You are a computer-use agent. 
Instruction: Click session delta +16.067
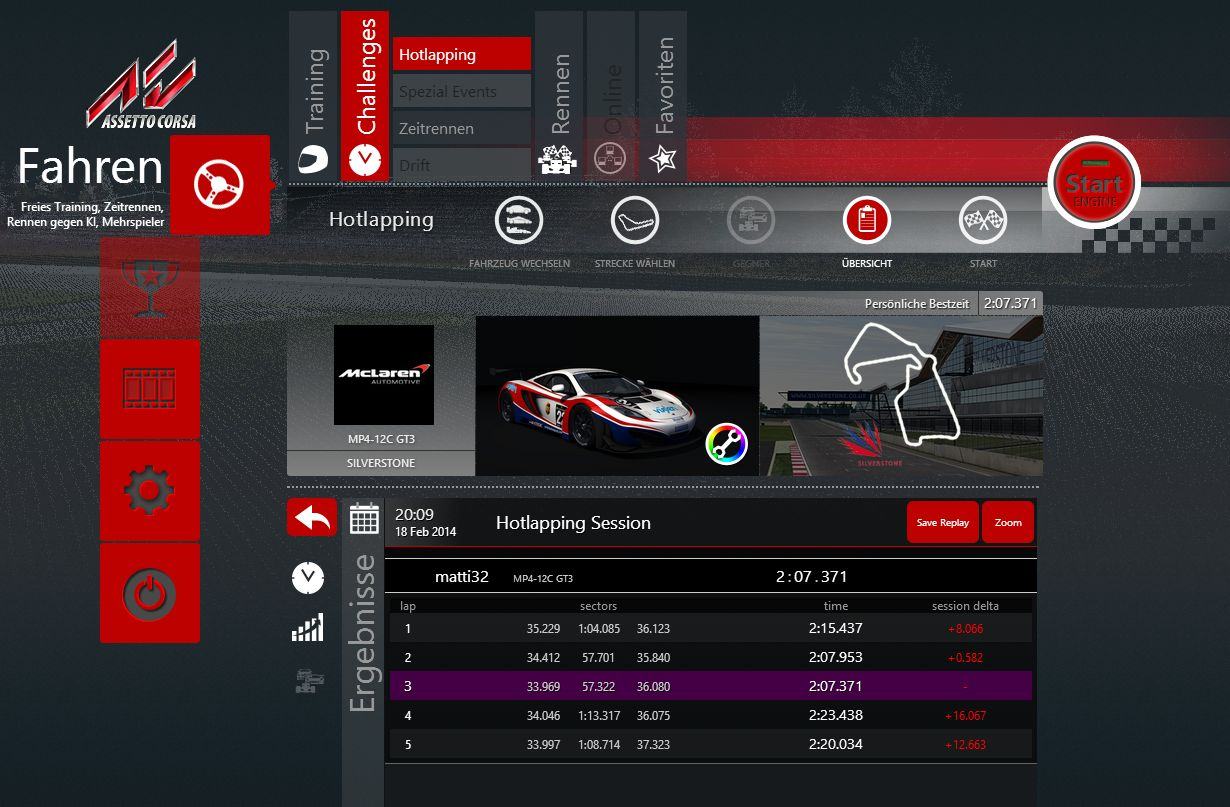(x=965, y=716)
